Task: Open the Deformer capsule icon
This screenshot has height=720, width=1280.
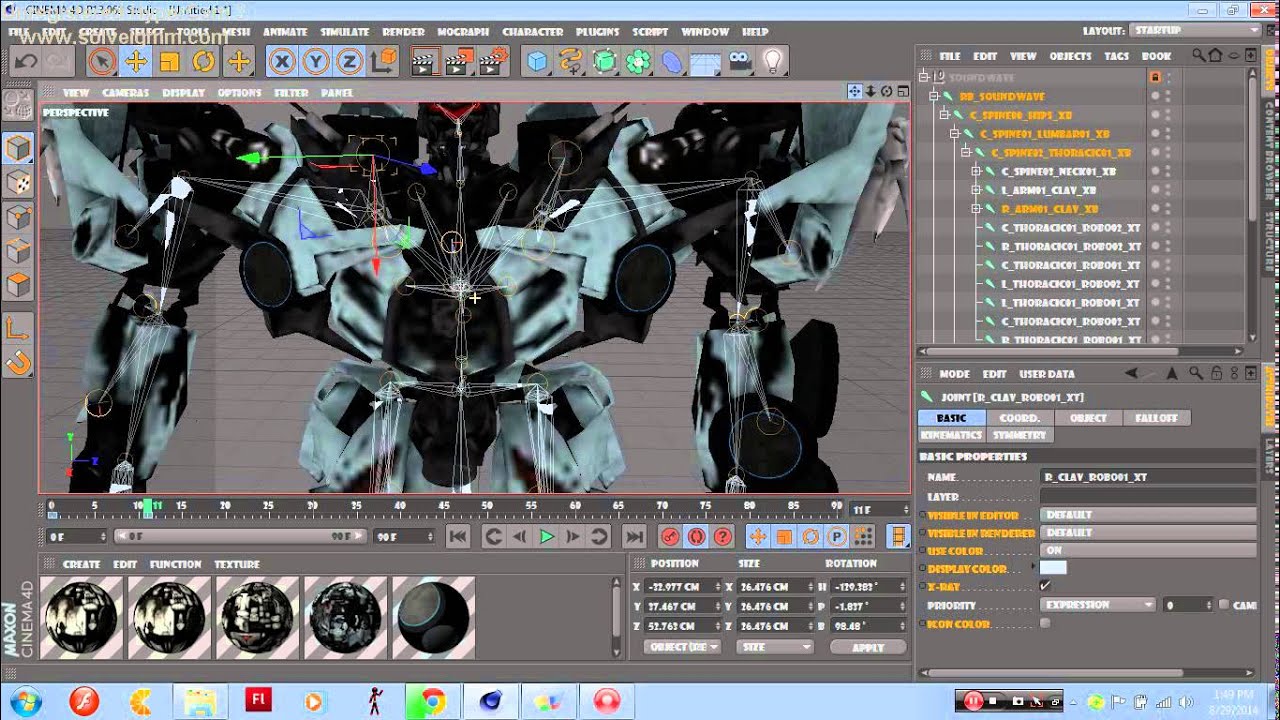Action: [x=672, y=62]
